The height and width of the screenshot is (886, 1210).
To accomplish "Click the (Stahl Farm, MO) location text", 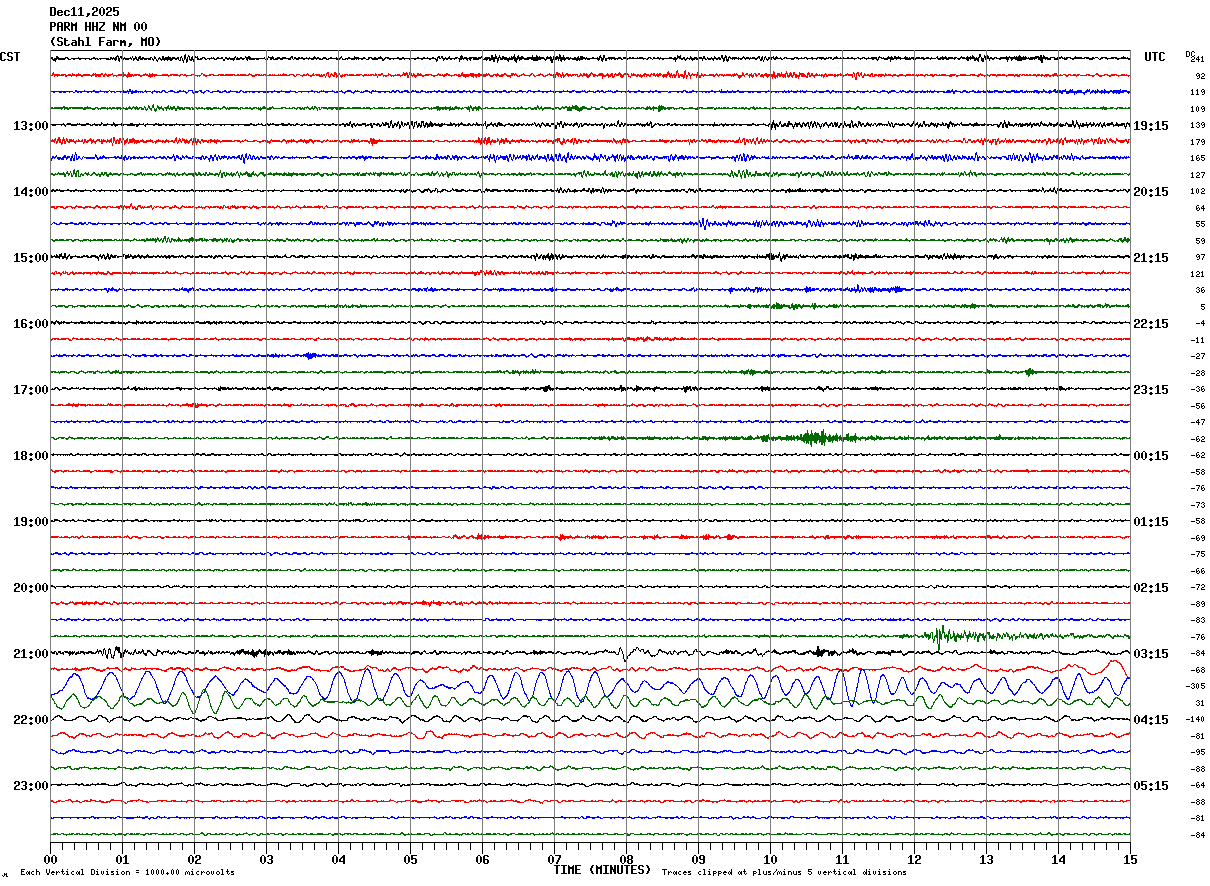I will [105, 42].
